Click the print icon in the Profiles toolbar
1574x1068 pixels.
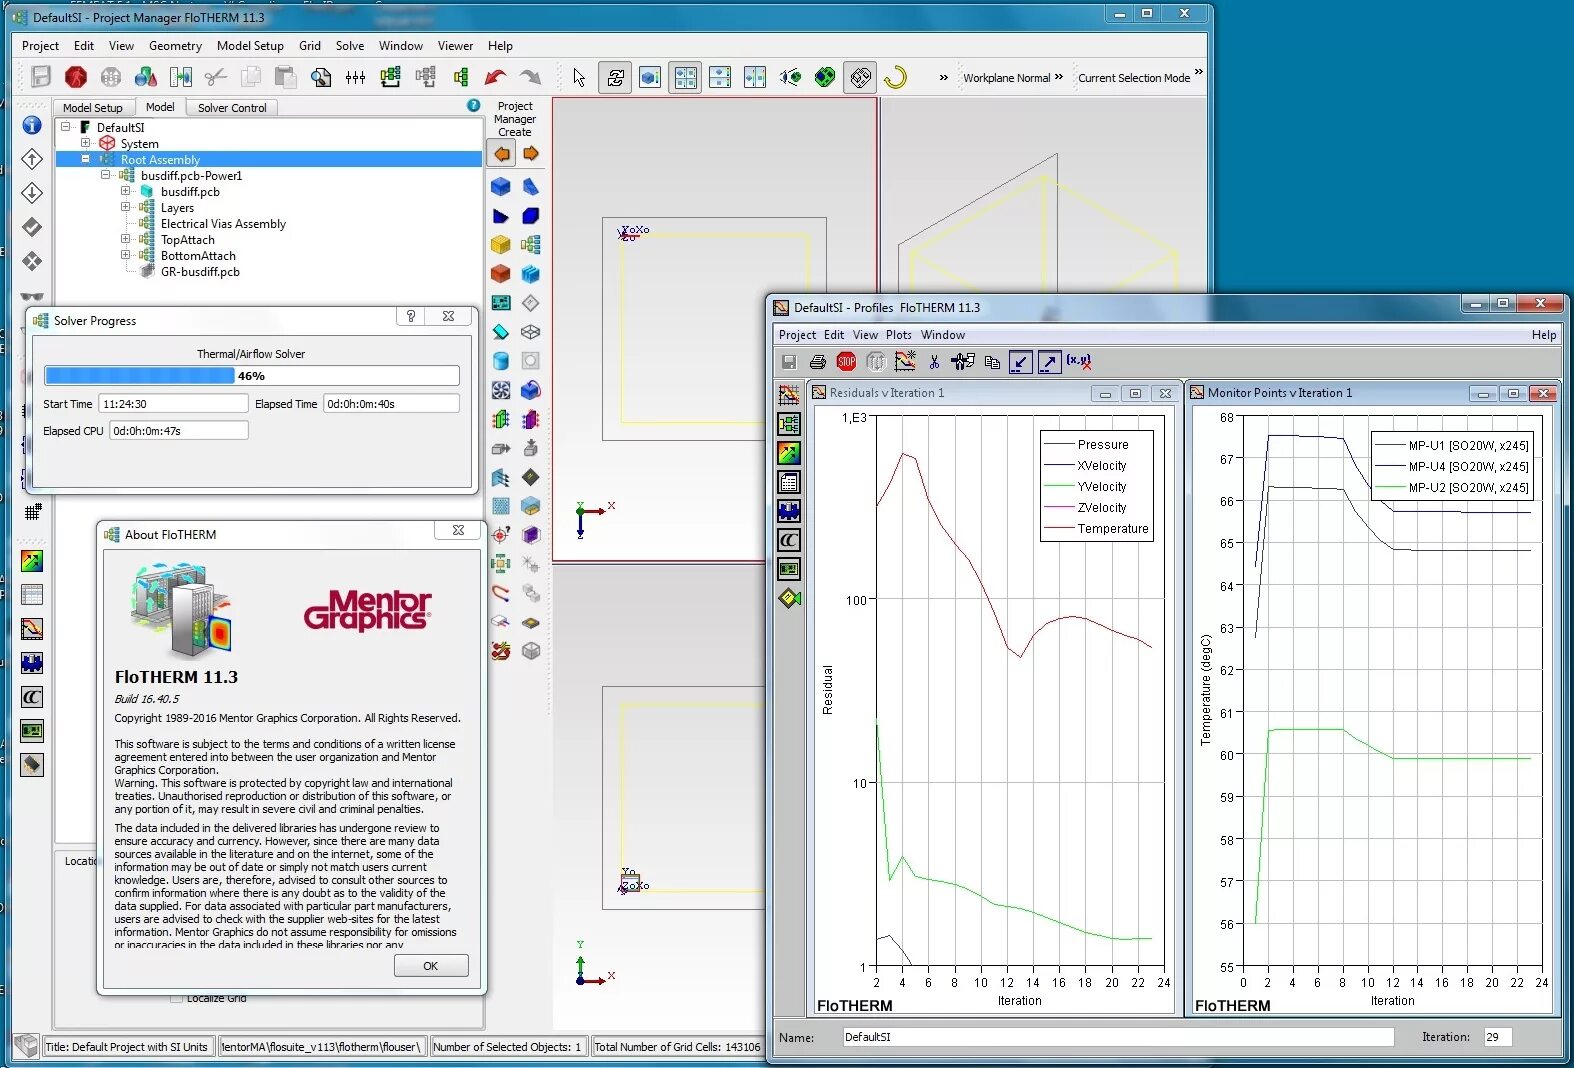817,362
